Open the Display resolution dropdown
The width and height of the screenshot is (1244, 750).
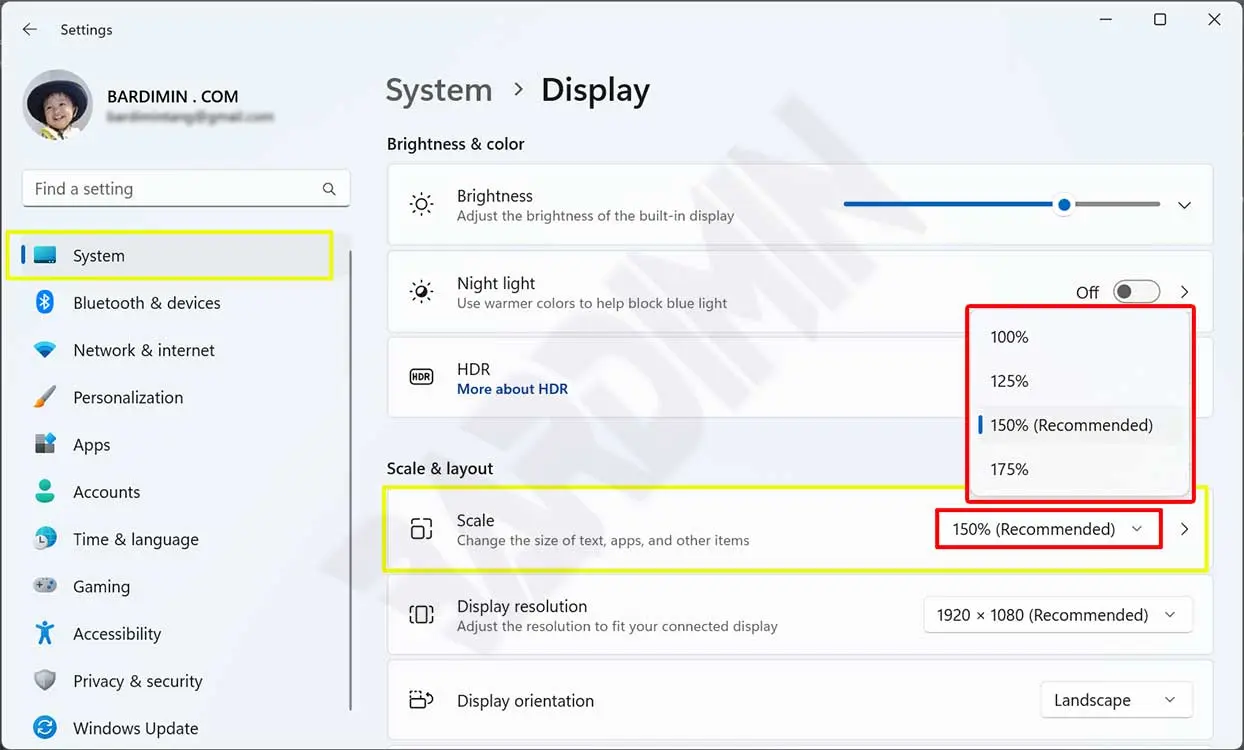[x=1057, y=615]
